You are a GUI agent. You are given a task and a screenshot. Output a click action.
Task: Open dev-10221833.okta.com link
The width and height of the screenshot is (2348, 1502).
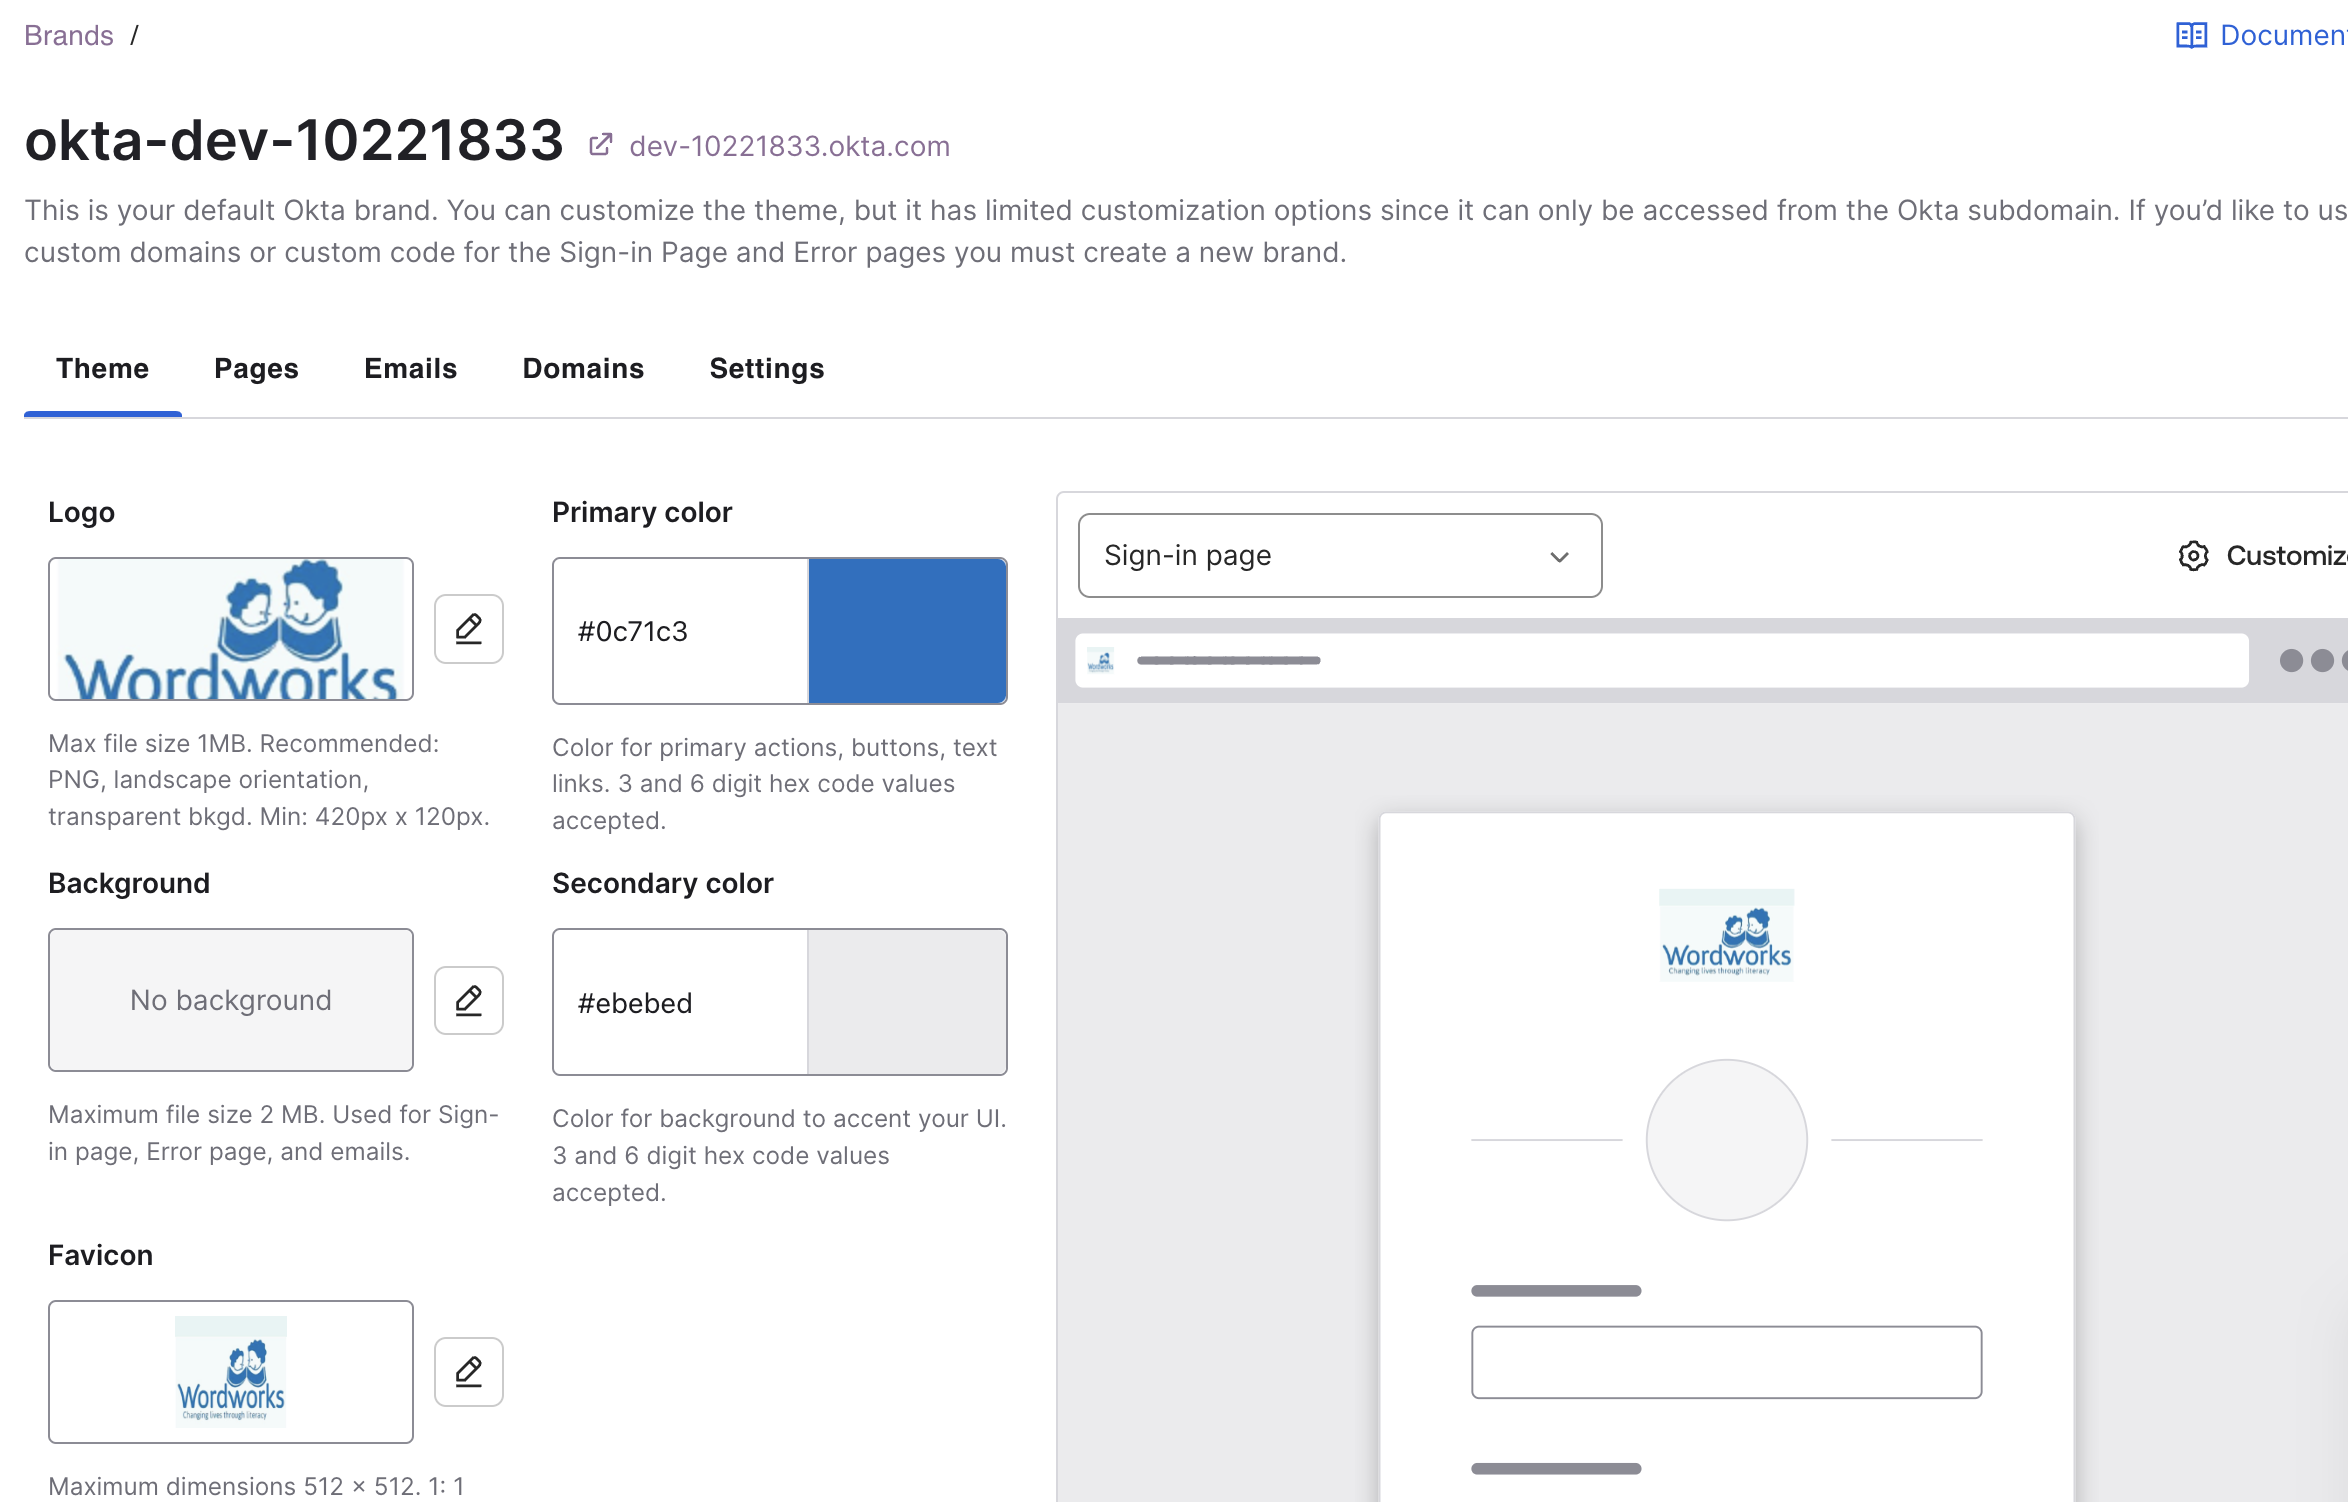(789, 146)
